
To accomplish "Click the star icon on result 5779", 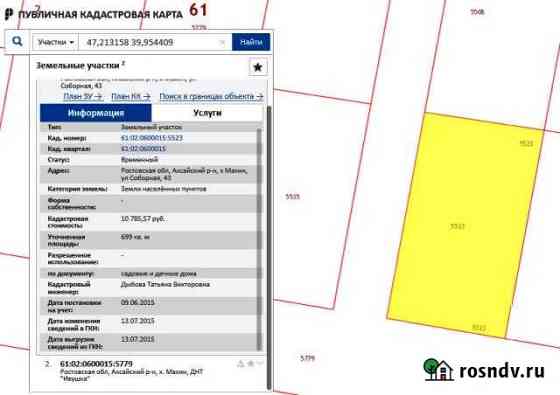I will (x=251, y=364).
